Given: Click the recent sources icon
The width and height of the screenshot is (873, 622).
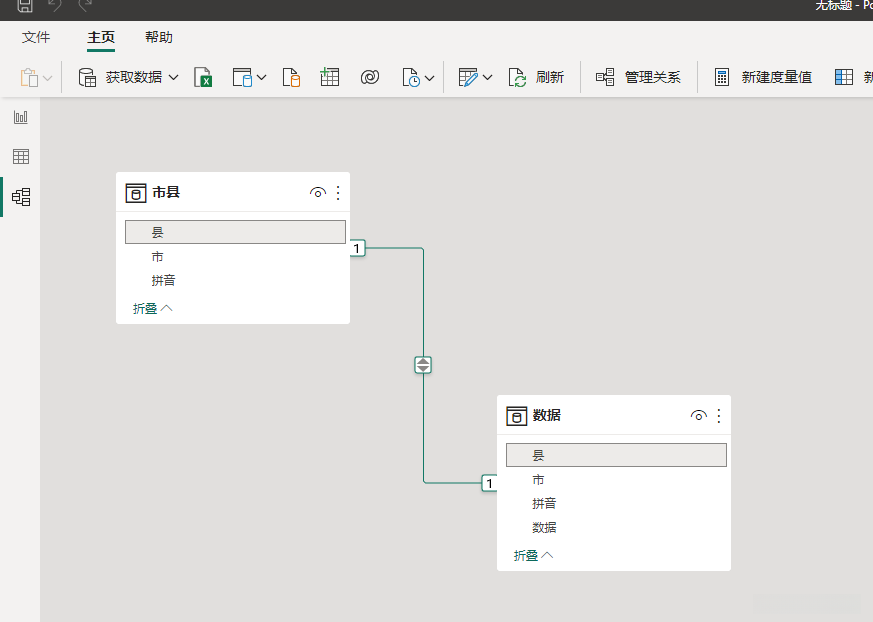Looking at the screenshot, I should click(x=411, y=77).
